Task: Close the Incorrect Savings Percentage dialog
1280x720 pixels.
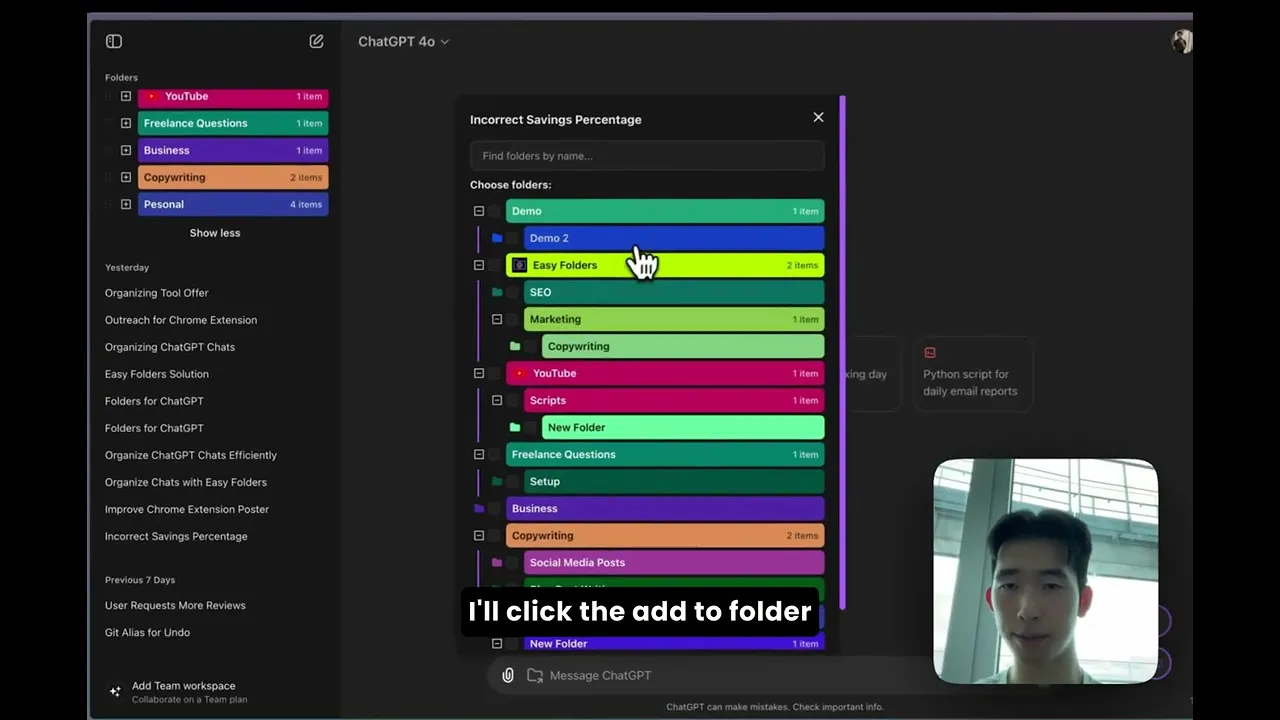Action: click(x=818, y=117)
